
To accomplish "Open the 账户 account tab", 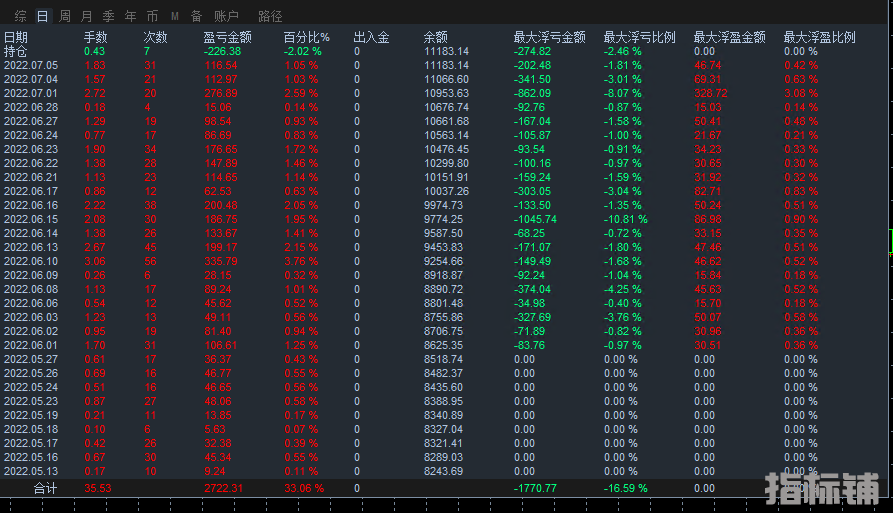I will coord(226,16).
